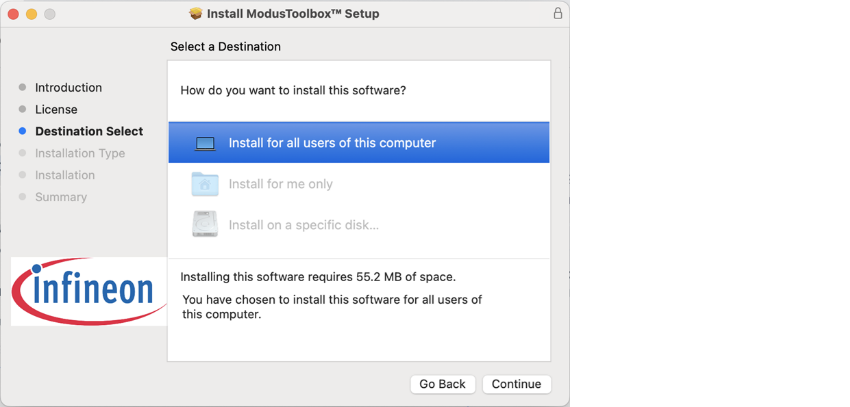This screenshot has height=407, width=850.
Task: Pick Install on a specific disk option
Action: pyautogui.click(x=359, y=224)
